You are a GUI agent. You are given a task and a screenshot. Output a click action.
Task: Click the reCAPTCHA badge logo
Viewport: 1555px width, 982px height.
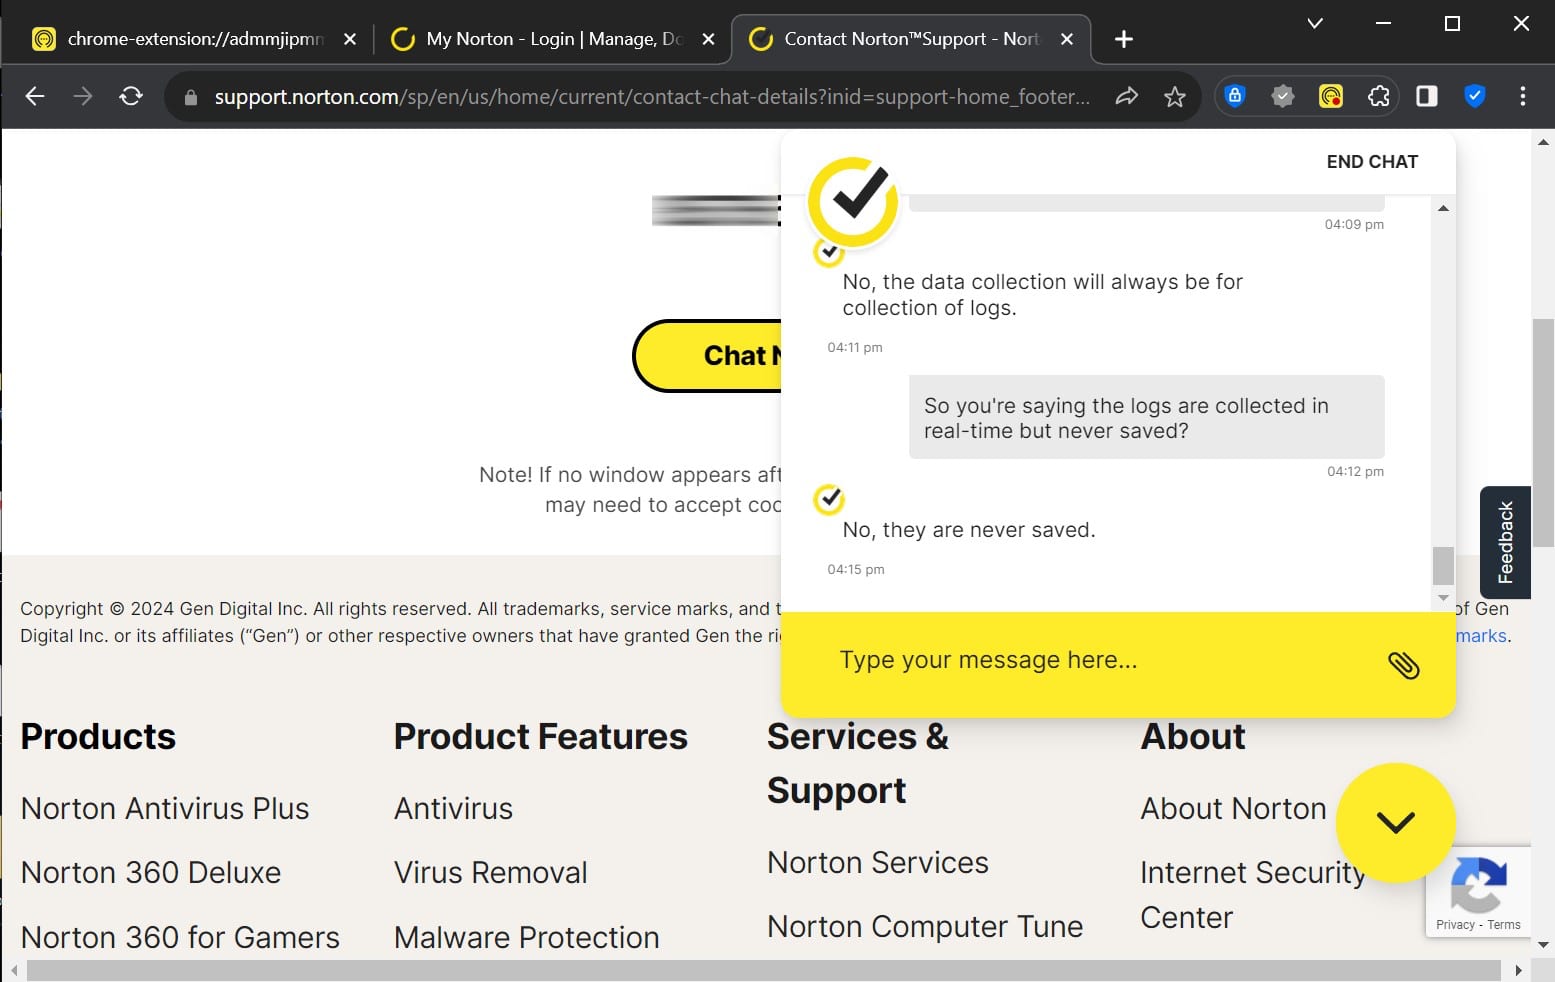coord(1478,885)
